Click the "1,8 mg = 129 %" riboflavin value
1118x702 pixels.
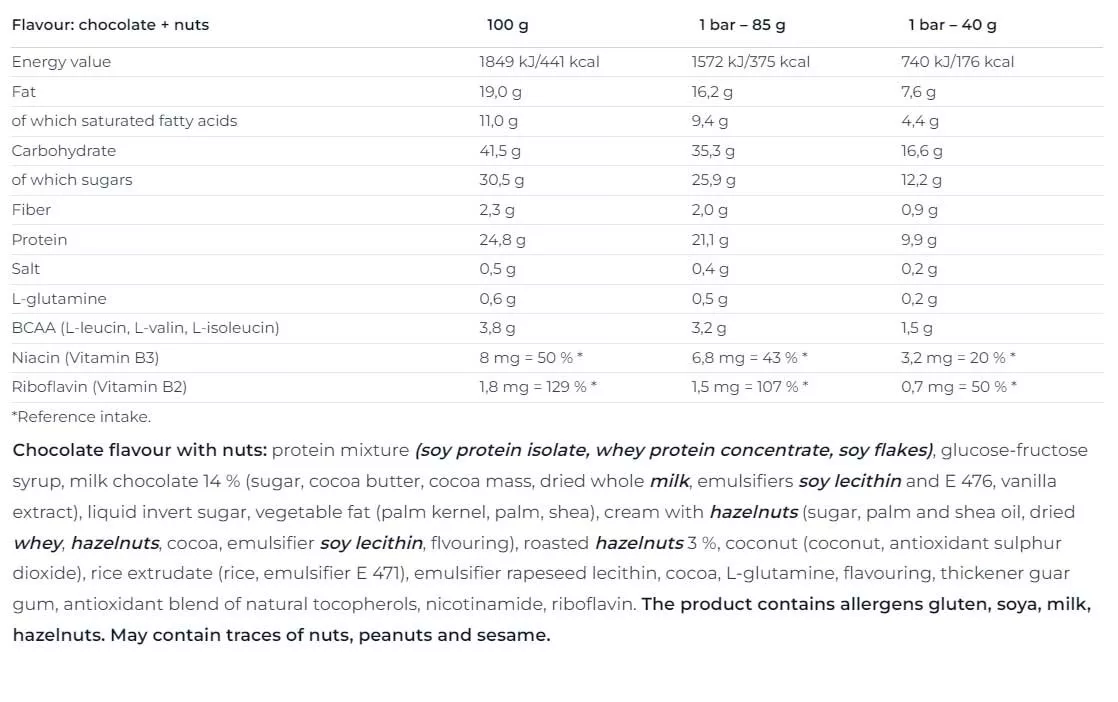[537, 387]
